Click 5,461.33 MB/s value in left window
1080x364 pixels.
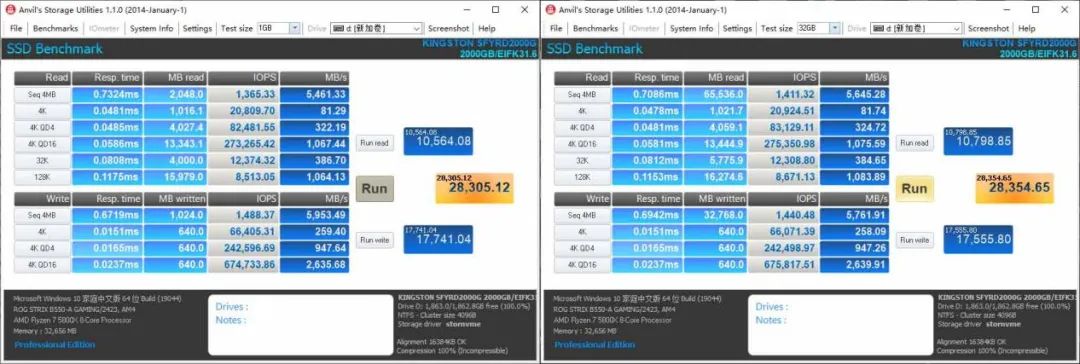click(x=314, y=94)
